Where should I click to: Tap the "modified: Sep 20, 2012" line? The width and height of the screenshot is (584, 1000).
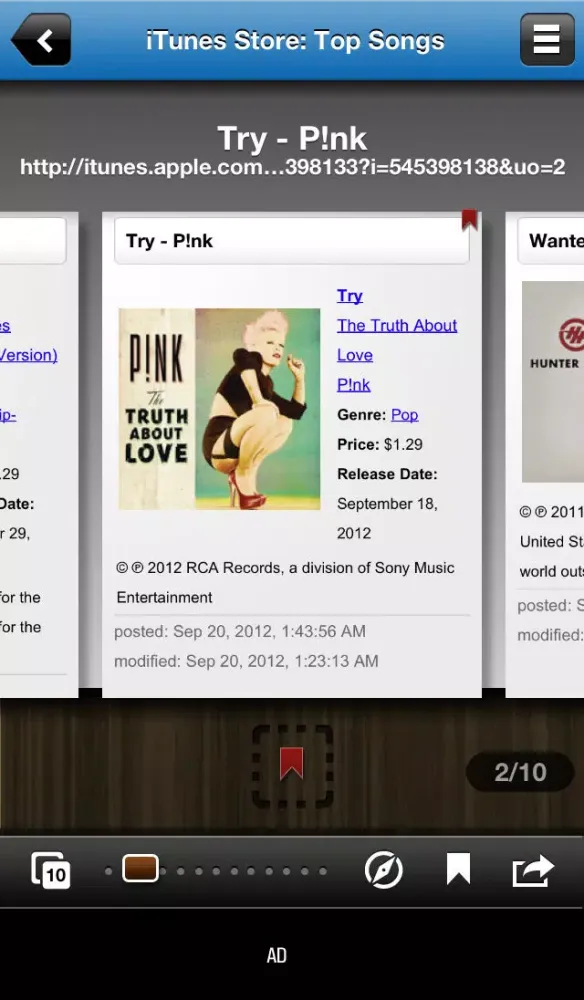click(x=246, y=661)
